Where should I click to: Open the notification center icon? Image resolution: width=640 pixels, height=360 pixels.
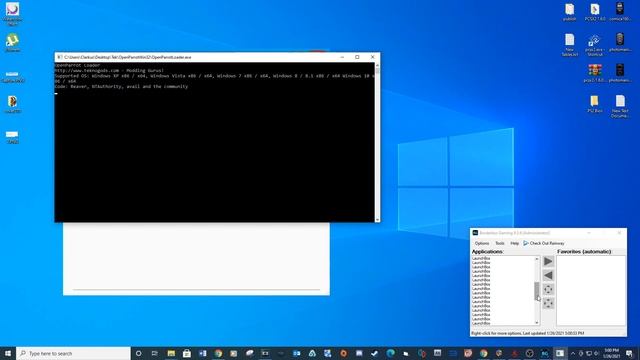(x=629, y=353)
